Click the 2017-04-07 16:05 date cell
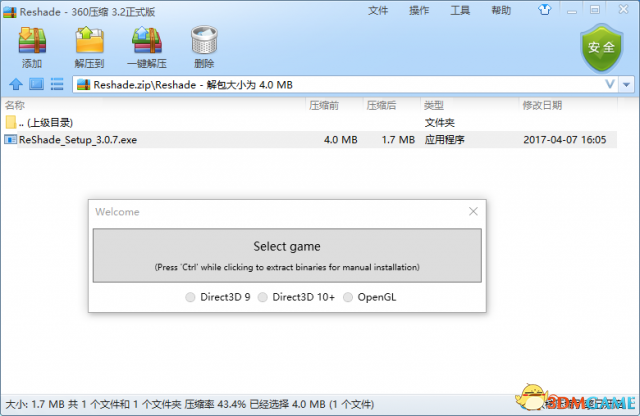The image size is (640, 416). [564, 140]
